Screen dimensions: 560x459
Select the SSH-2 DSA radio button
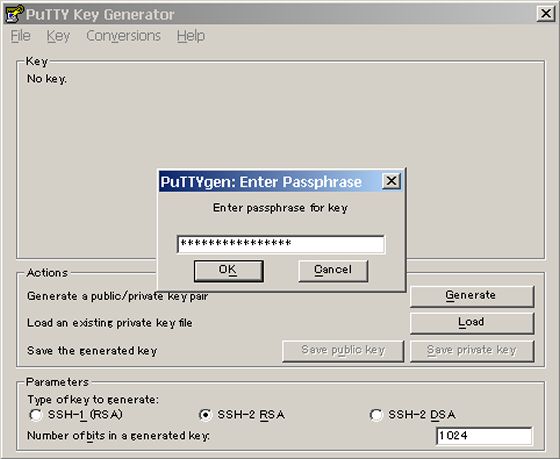point(376,415)
